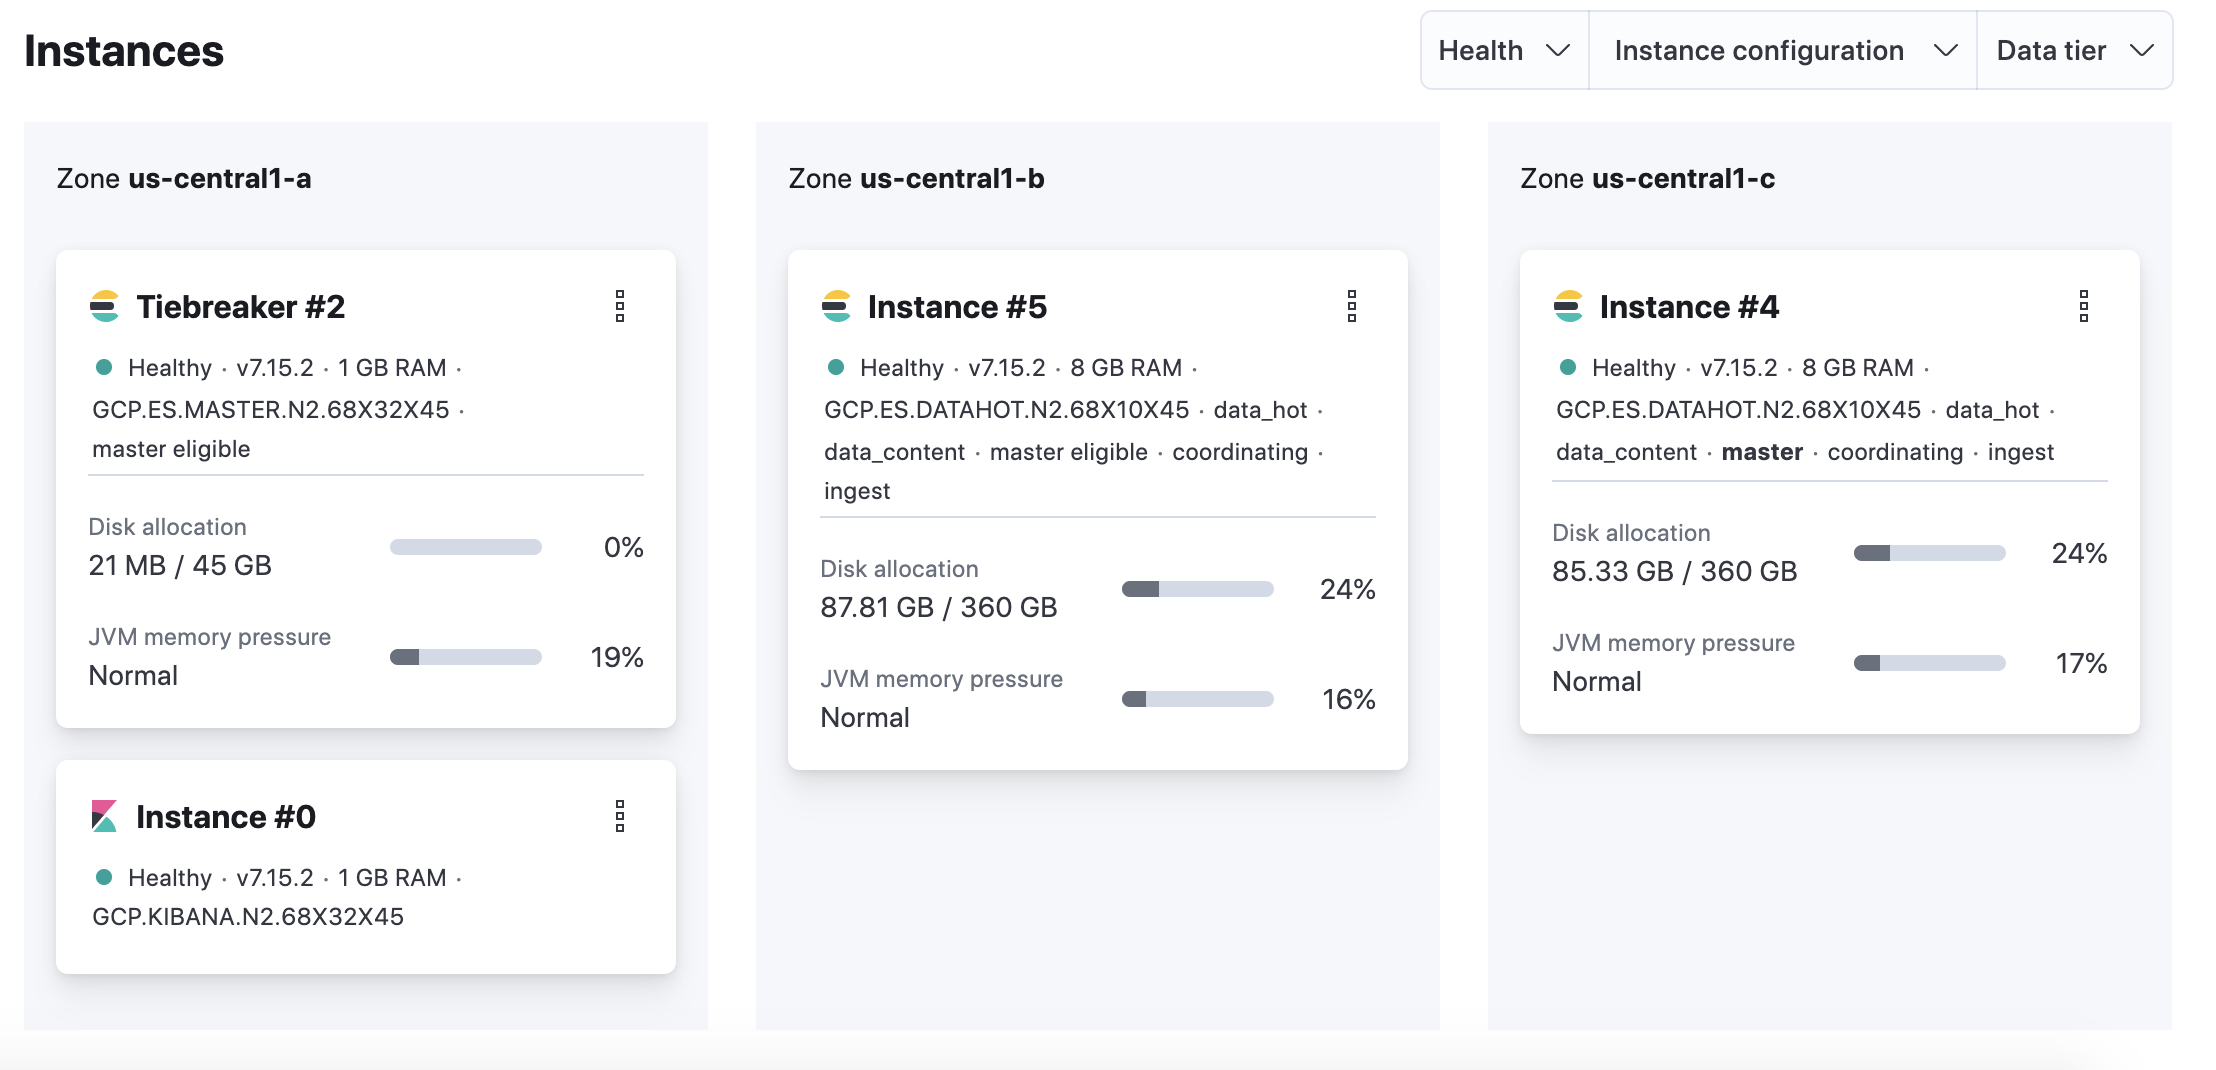Click the Tiebreaker #2 title
Viewport: 2216px width, 1070px height.
point(240,306)
